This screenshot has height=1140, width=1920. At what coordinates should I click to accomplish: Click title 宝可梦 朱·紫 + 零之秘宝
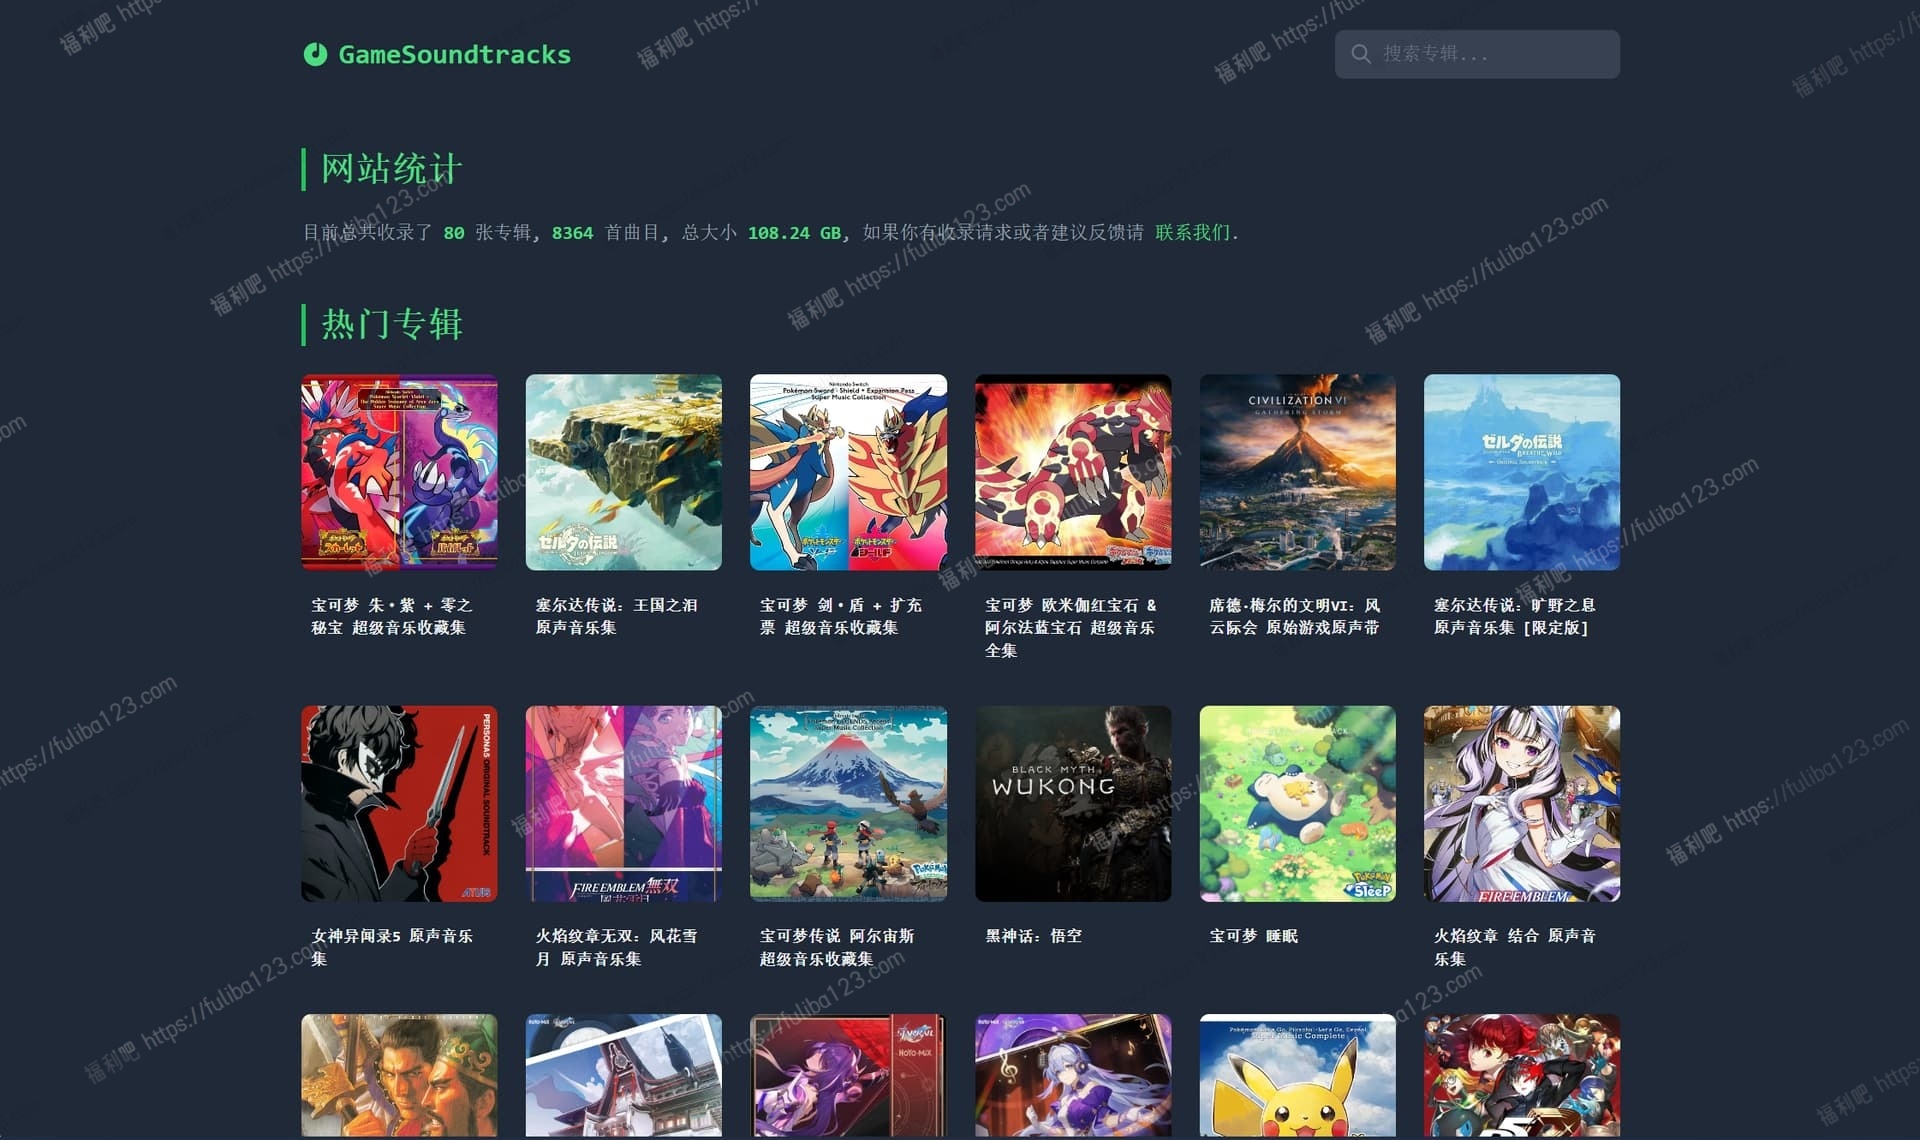point(392,616)
